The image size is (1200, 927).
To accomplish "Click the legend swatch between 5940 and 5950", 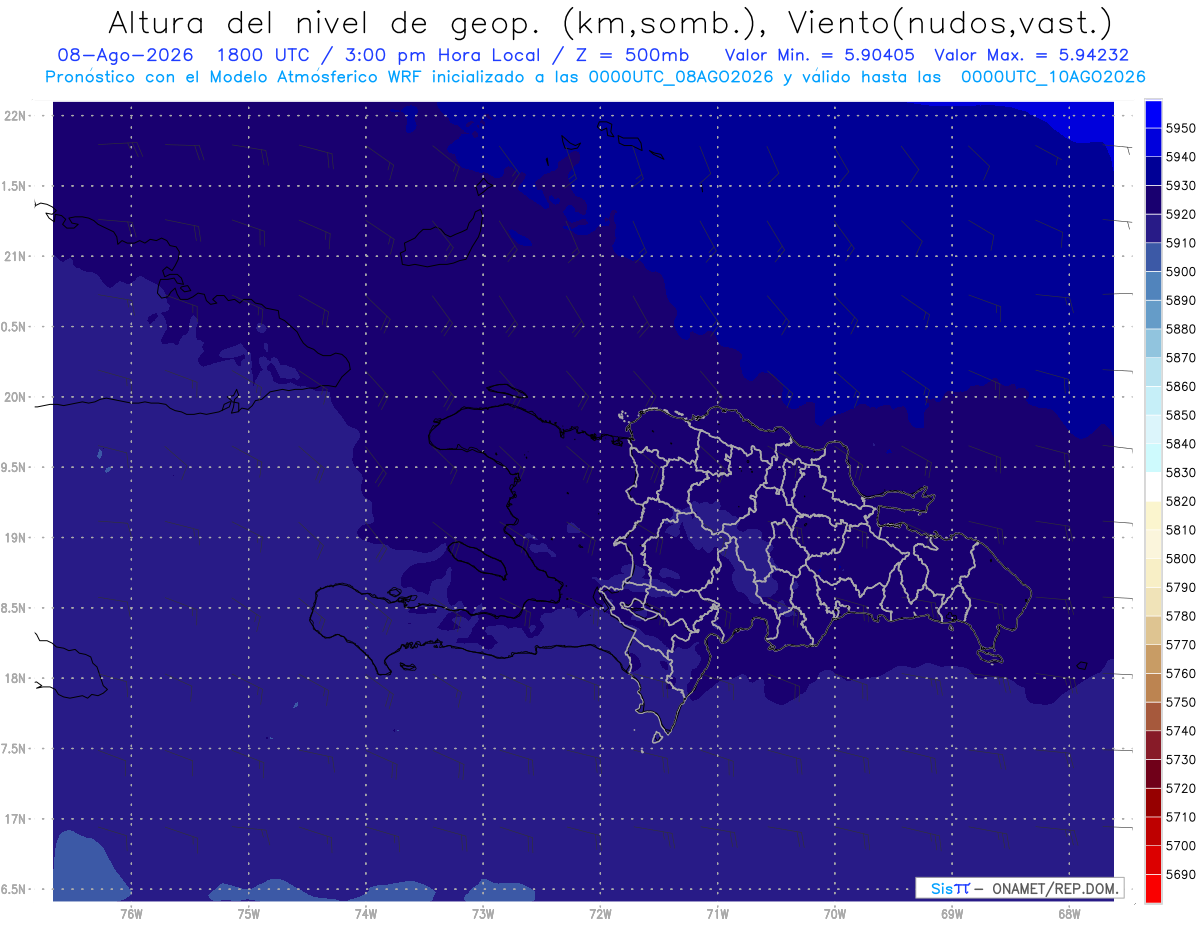I will (1152, 141).
